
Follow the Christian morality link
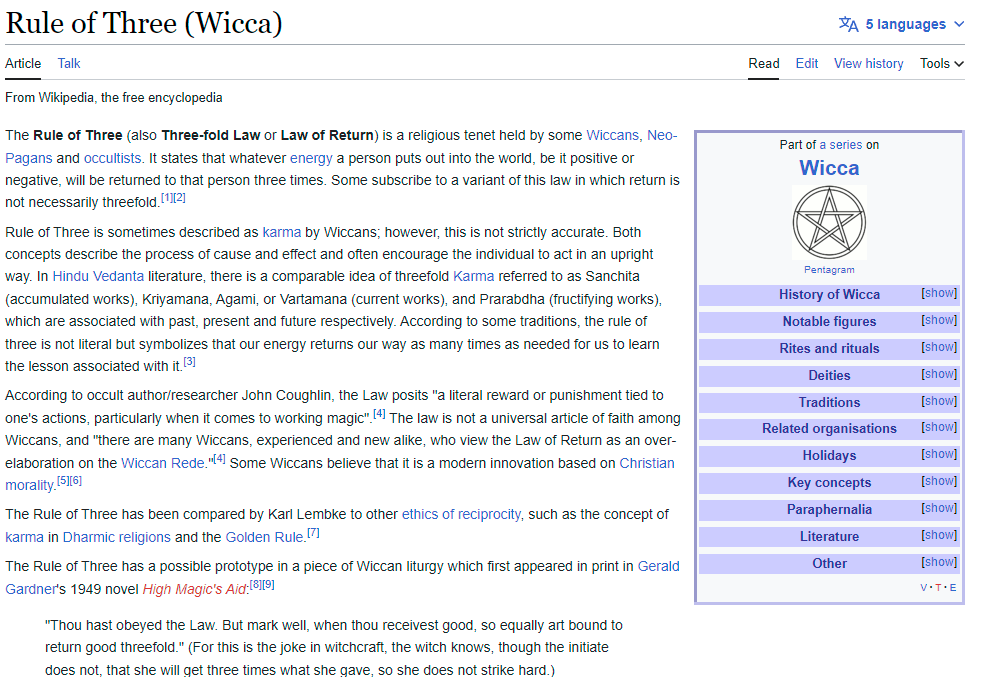click(647, 463)
